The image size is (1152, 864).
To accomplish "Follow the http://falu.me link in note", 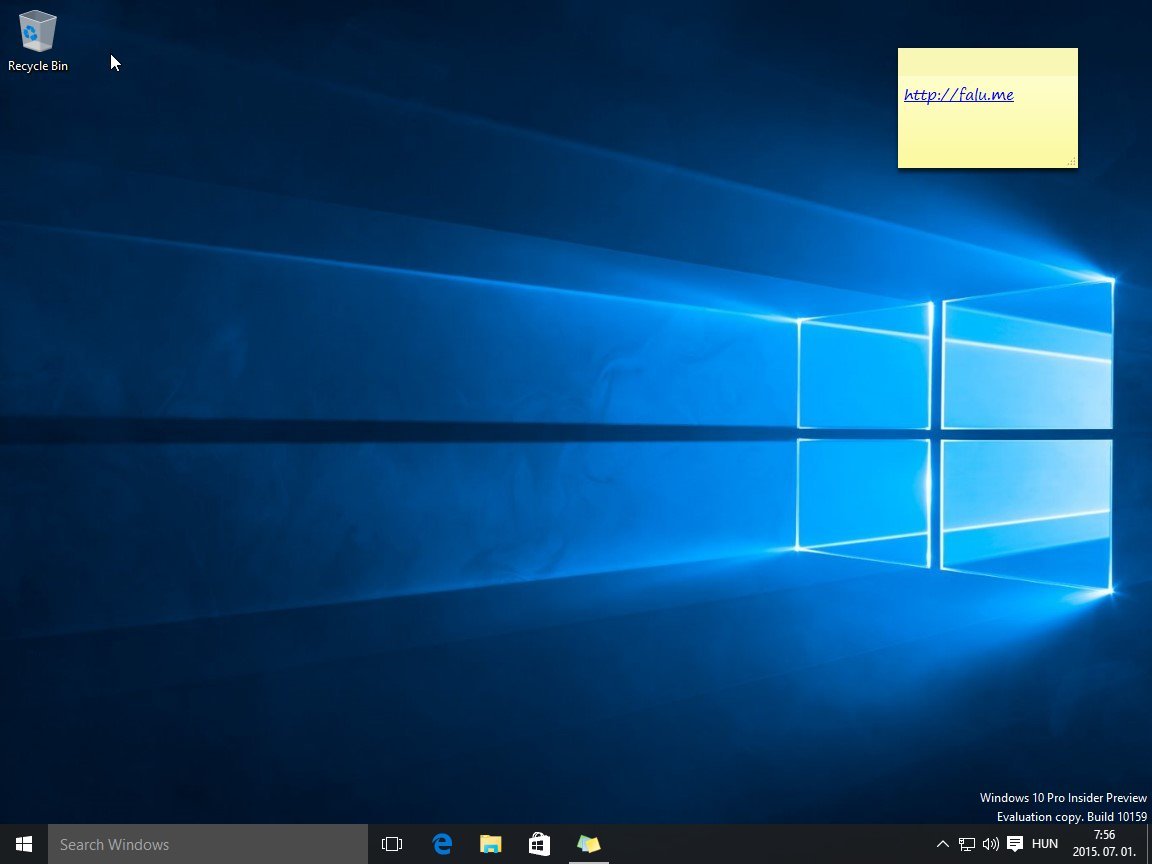I will coord(959,95).
